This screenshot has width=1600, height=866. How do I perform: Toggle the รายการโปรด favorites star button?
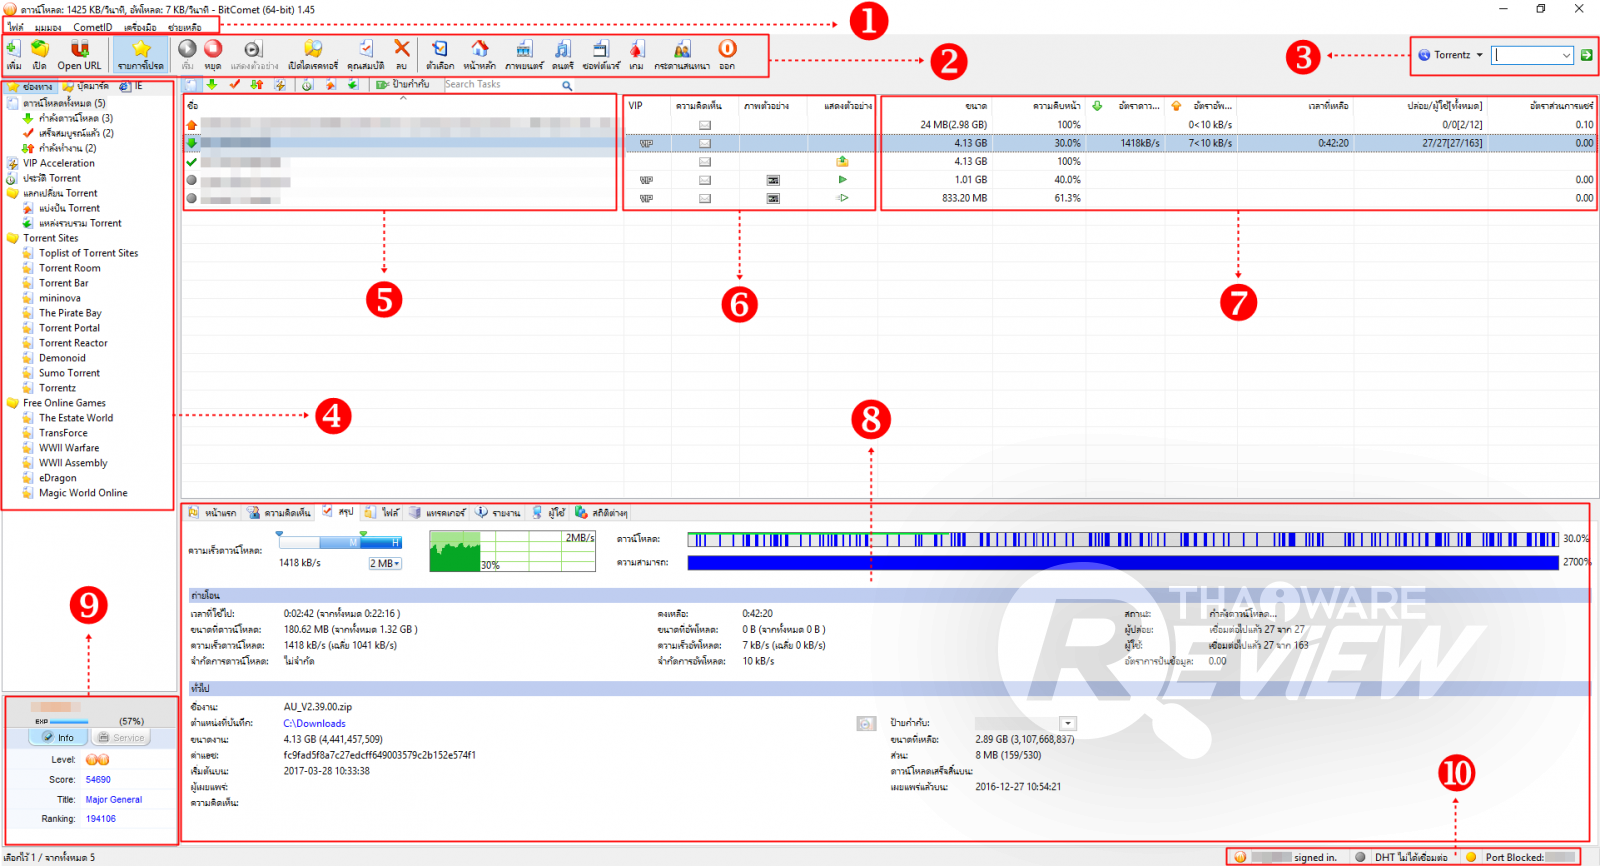pyautogui.click(x=141, y=54)
